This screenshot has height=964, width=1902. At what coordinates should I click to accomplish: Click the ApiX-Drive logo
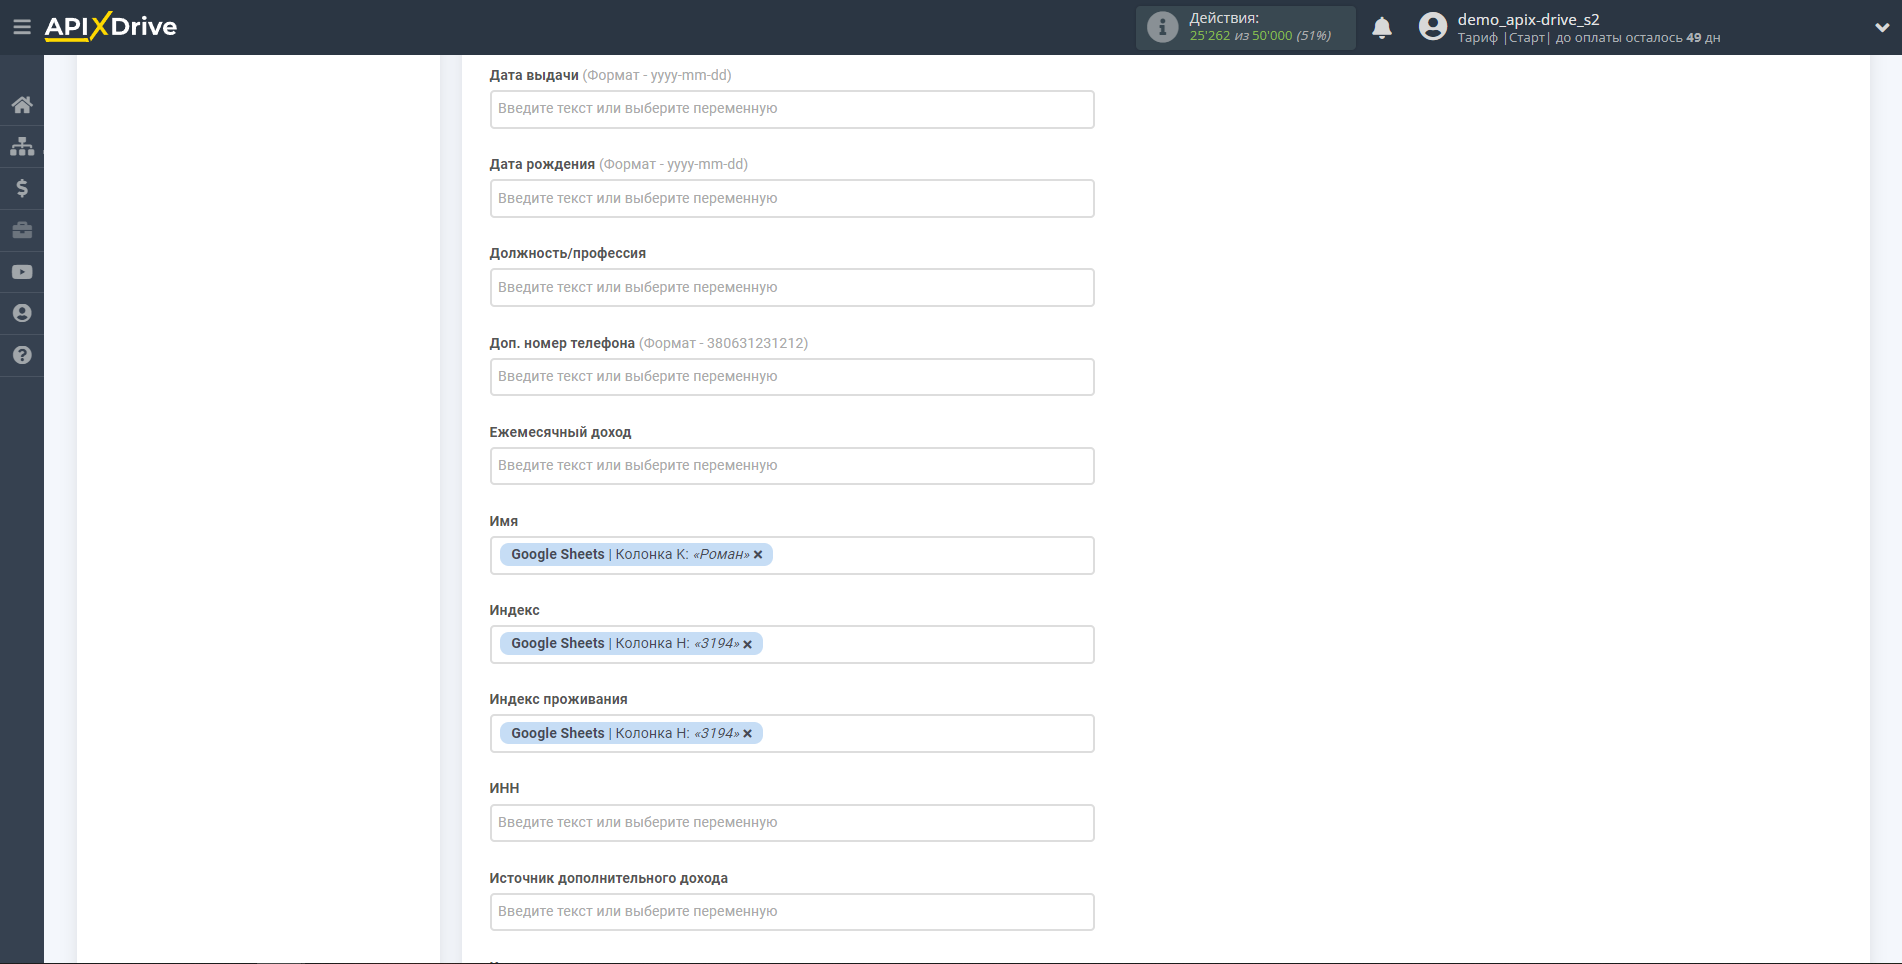pos(111,27)
